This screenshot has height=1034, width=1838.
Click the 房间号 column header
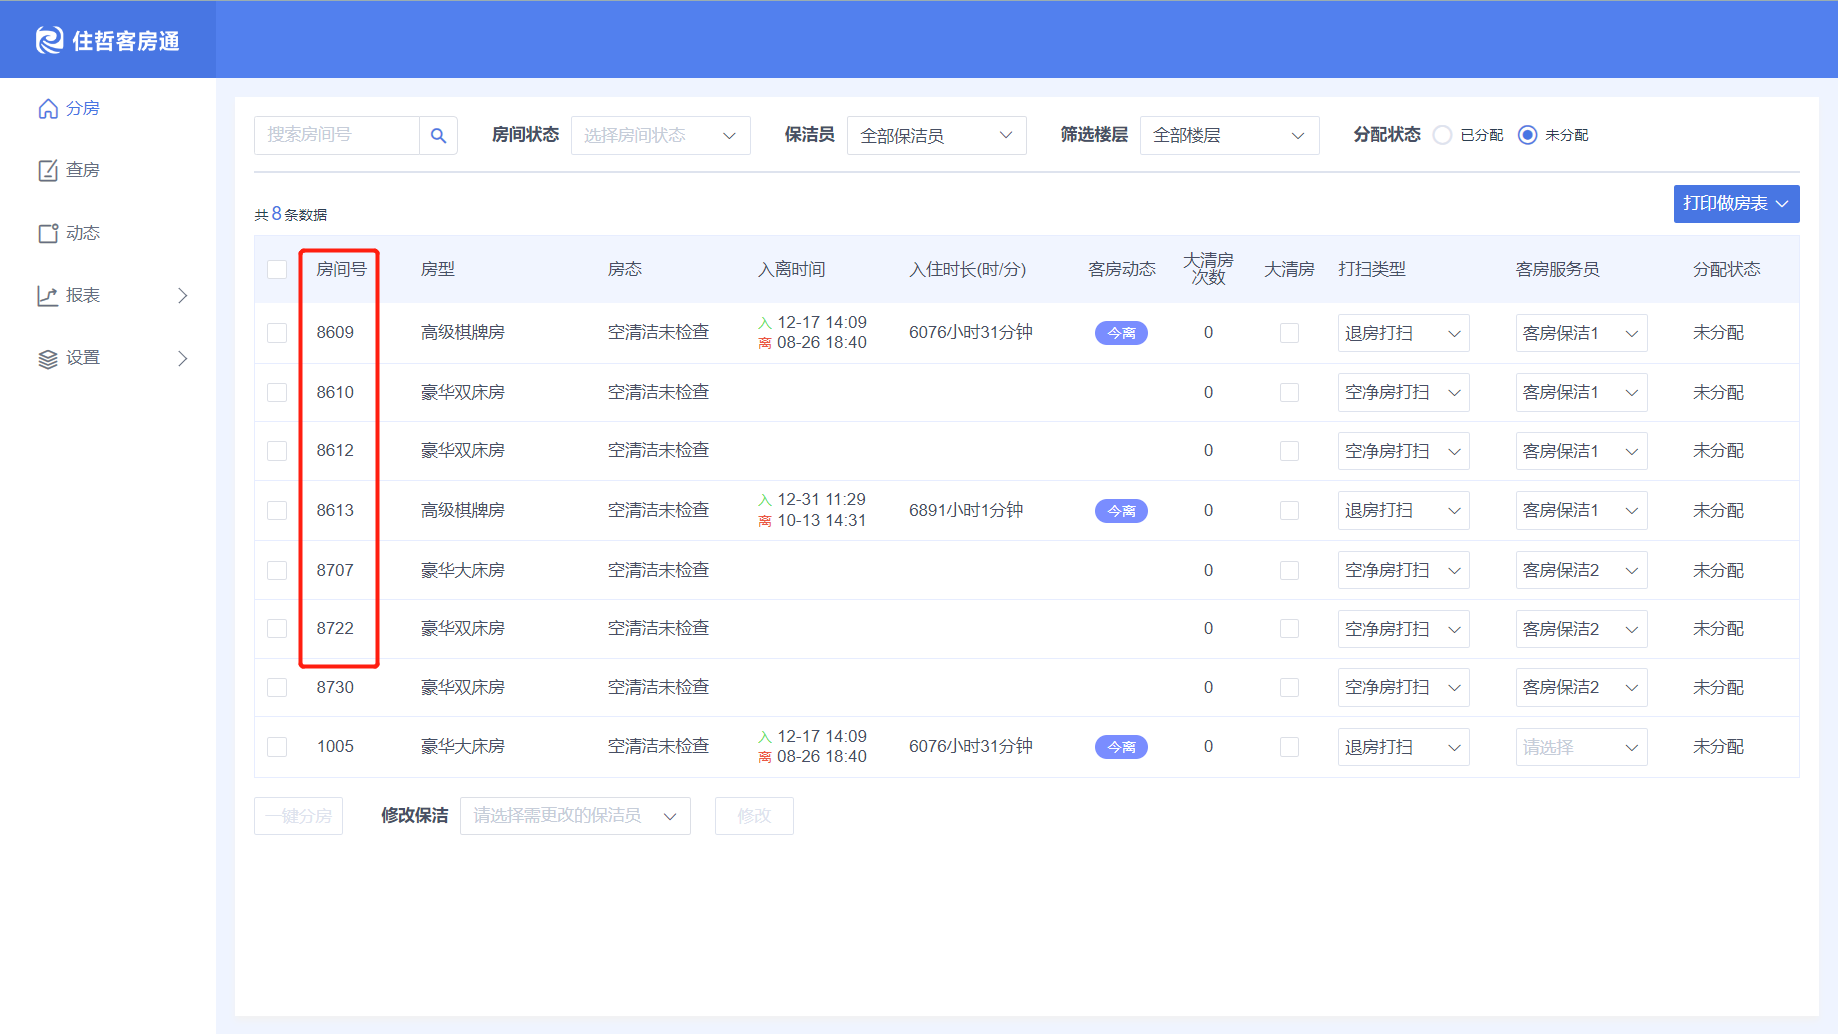coord(342,270)
